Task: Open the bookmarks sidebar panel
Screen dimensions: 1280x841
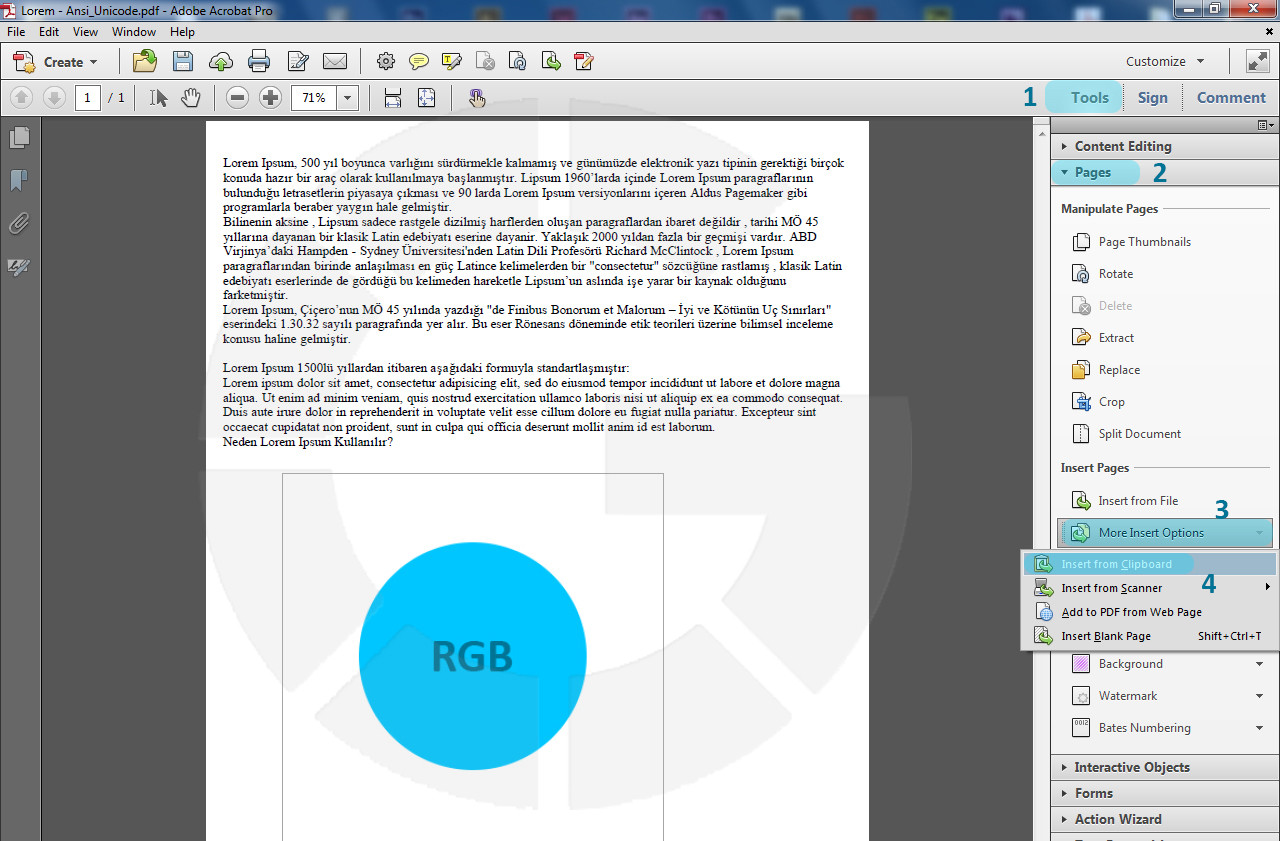Action: click(x=19, y=180)
